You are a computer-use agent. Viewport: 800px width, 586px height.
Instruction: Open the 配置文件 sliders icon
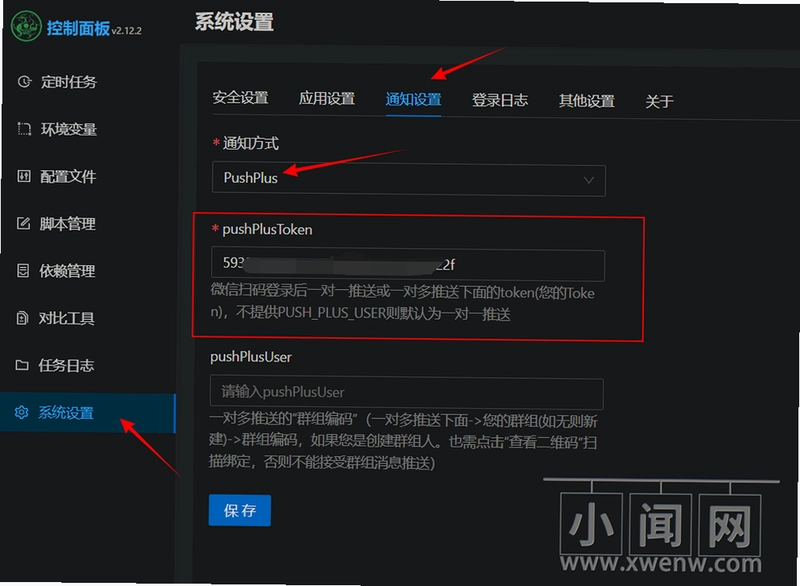(x=23, y=176)
